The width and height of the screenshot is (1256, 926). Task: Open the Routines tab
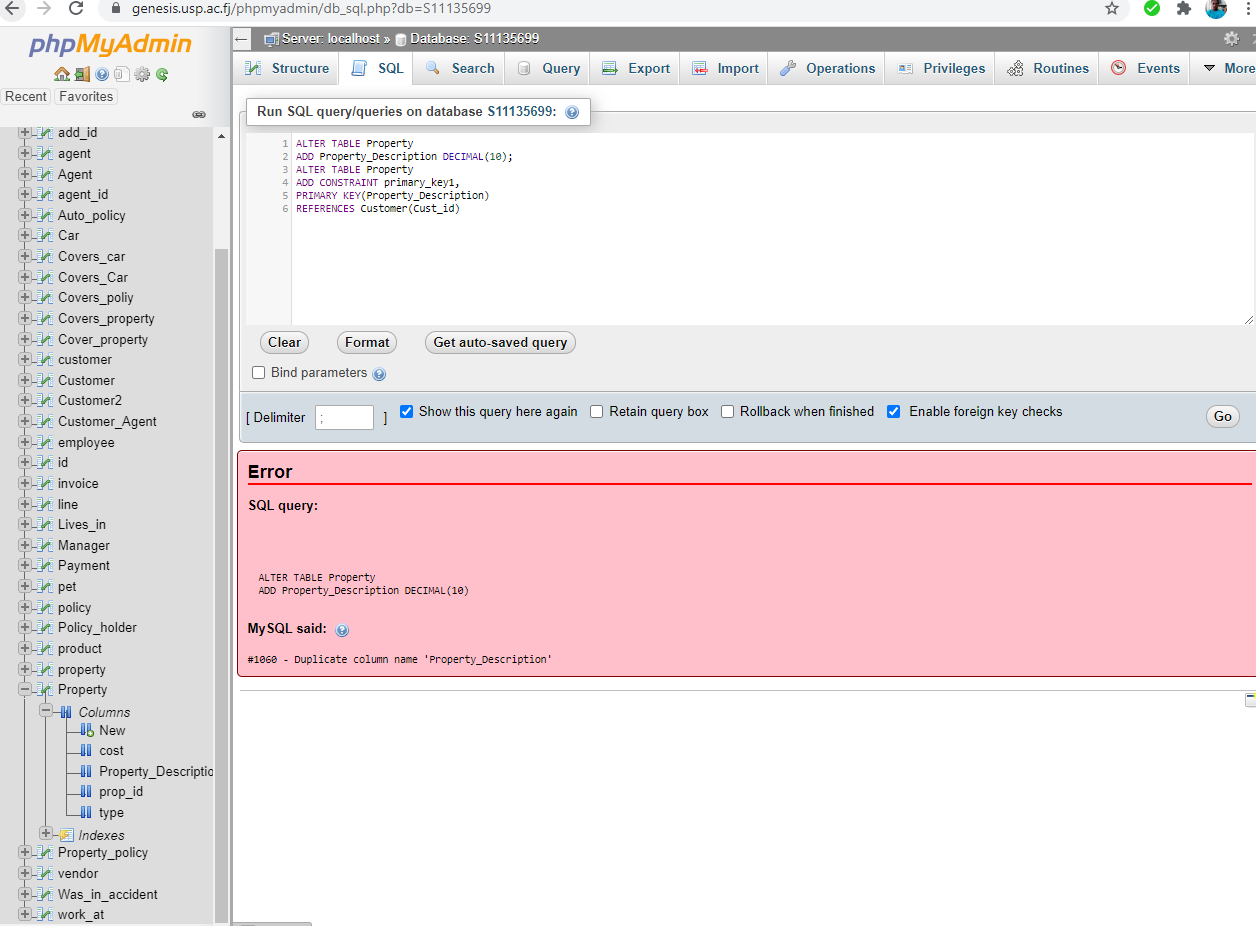[1047, 68]
